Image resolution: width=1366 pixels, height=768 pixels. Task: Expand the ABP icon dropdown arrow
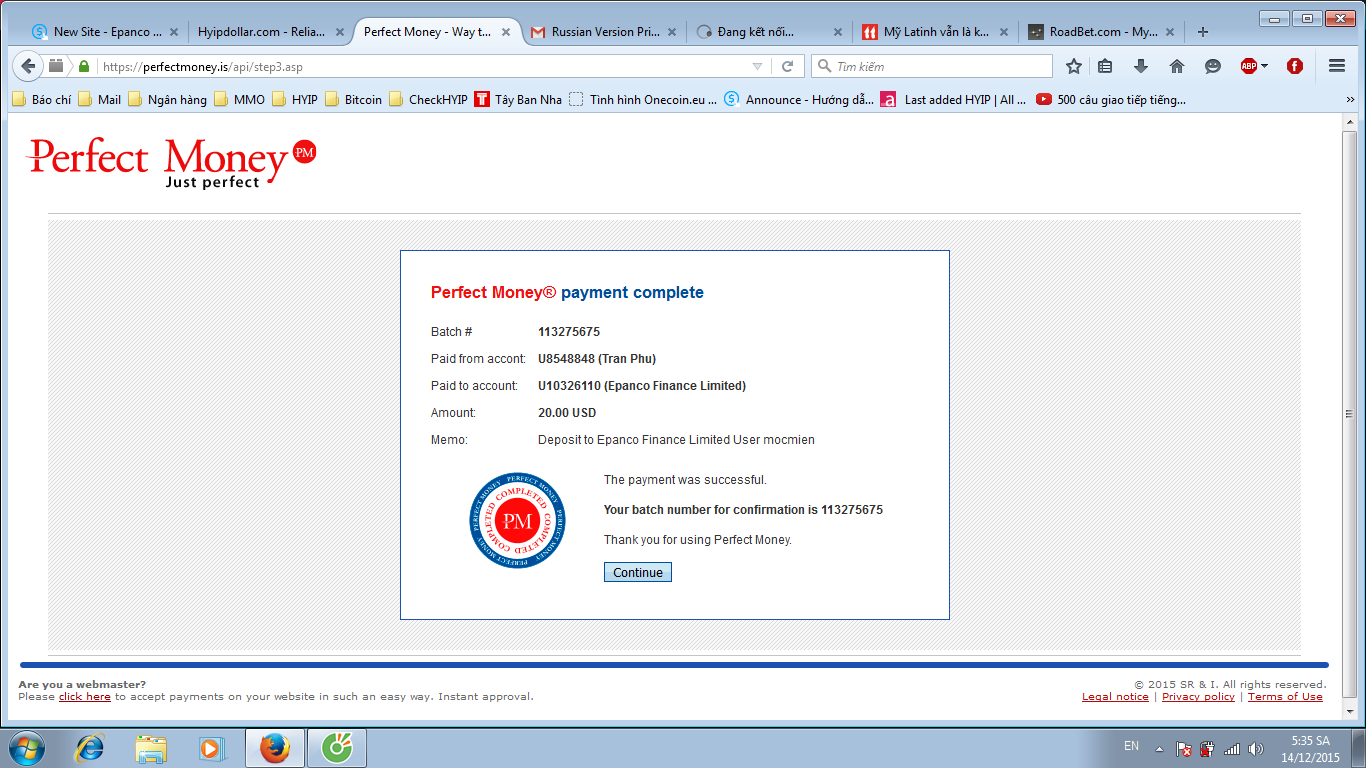(x=1264, y=67)
